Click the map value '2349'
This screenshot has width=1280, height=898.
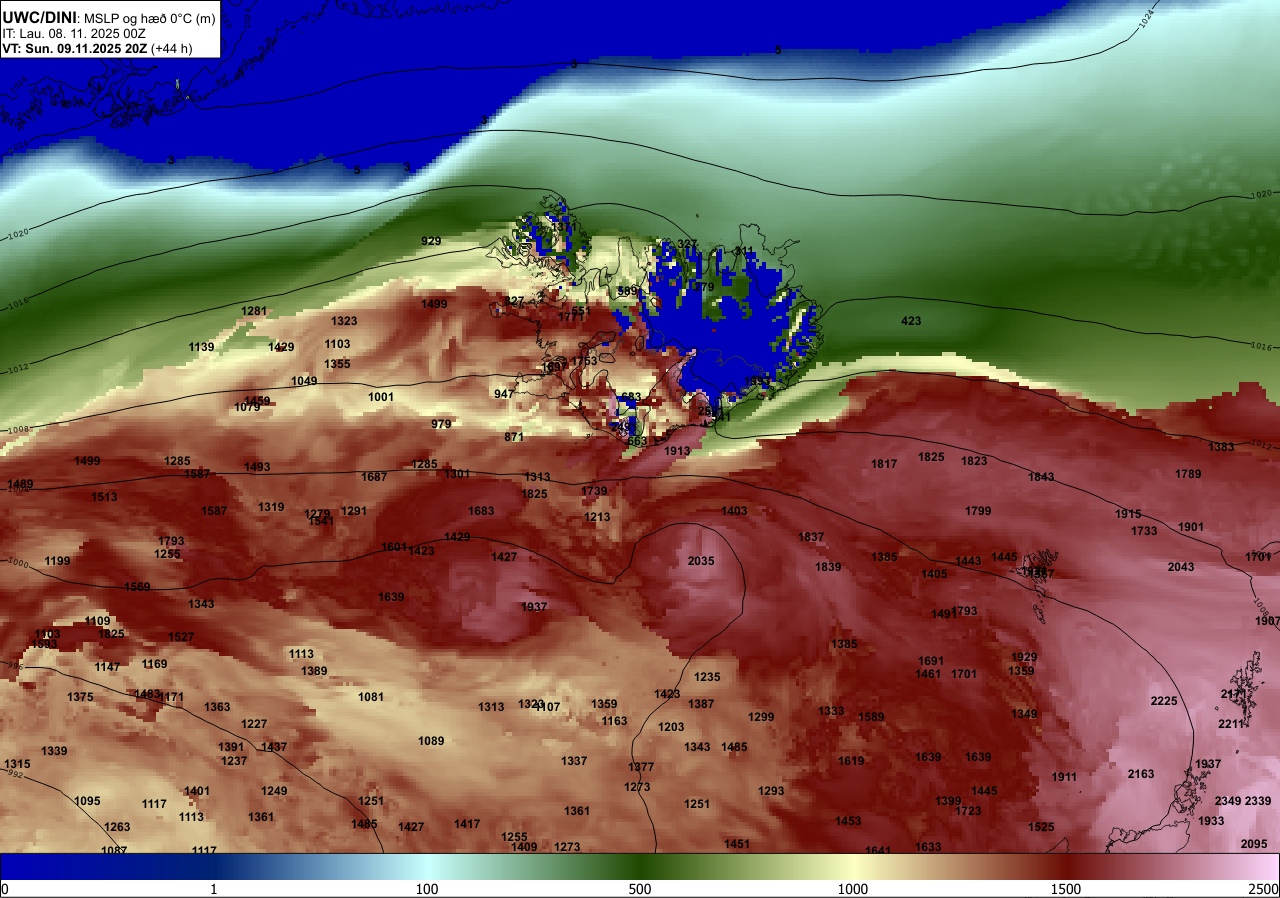(1228, 801)
